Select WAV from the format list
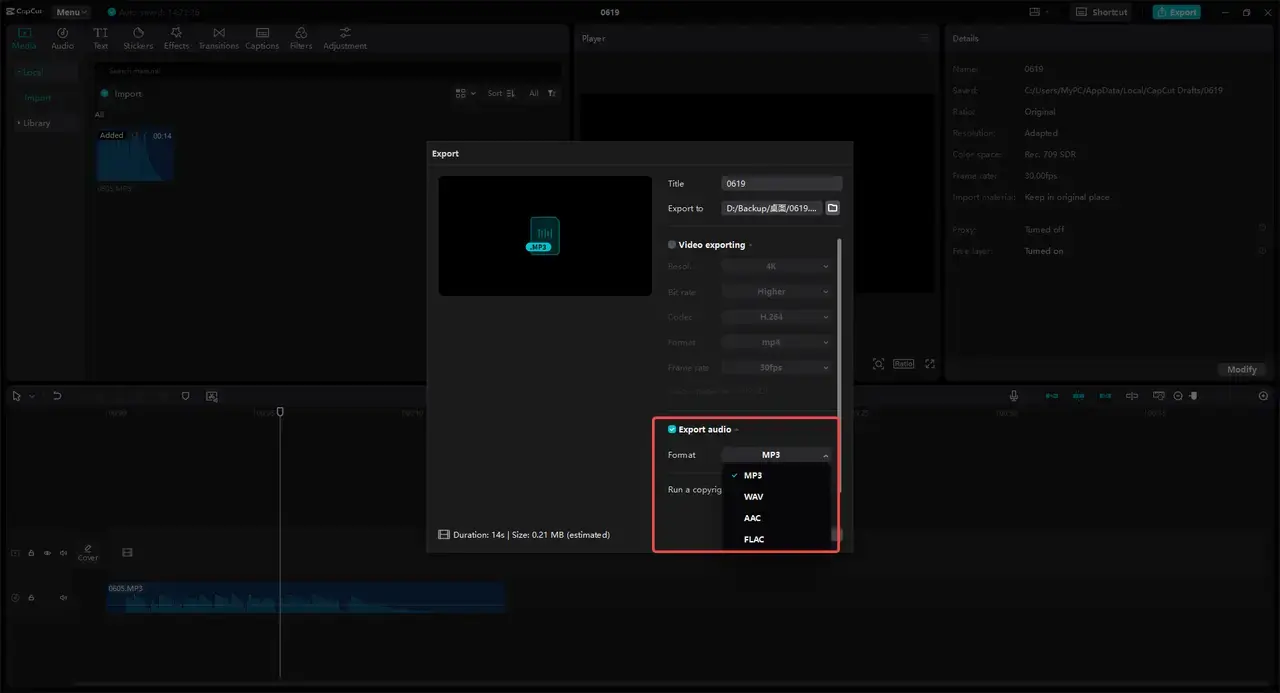Image resolution: width=1280 pixels, height=693 pixels. (x=777, y=497)
